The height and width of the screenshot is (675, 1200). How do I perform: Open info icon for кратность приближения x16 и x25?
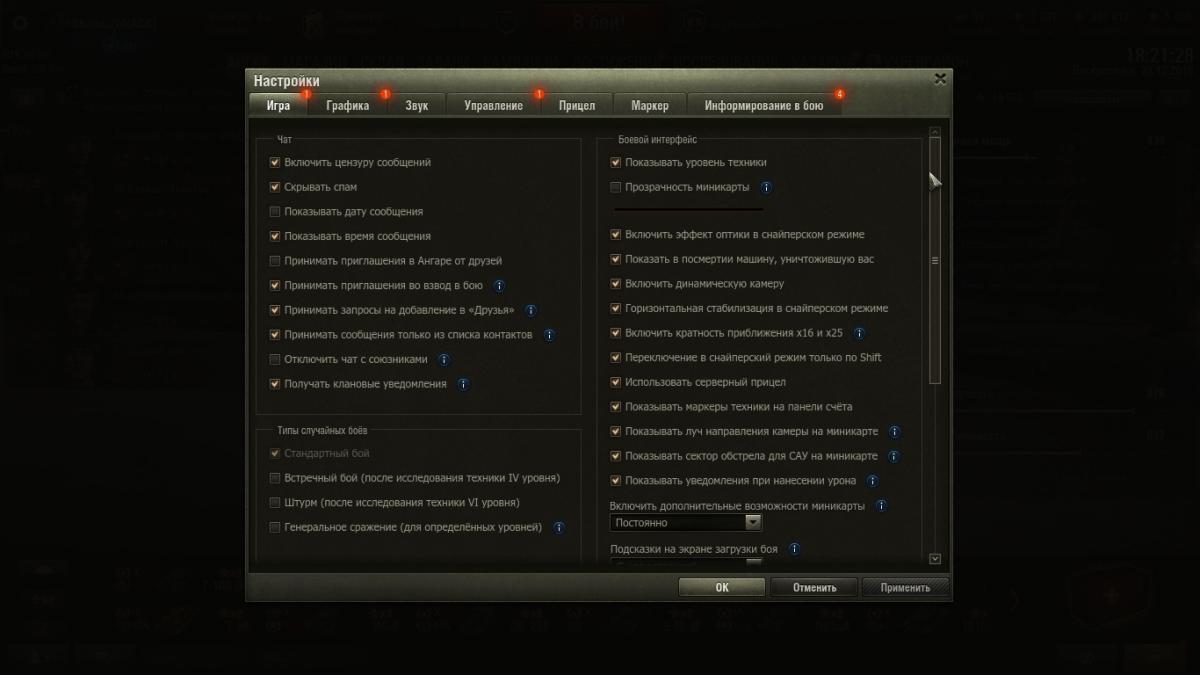(x=859, y=333)
